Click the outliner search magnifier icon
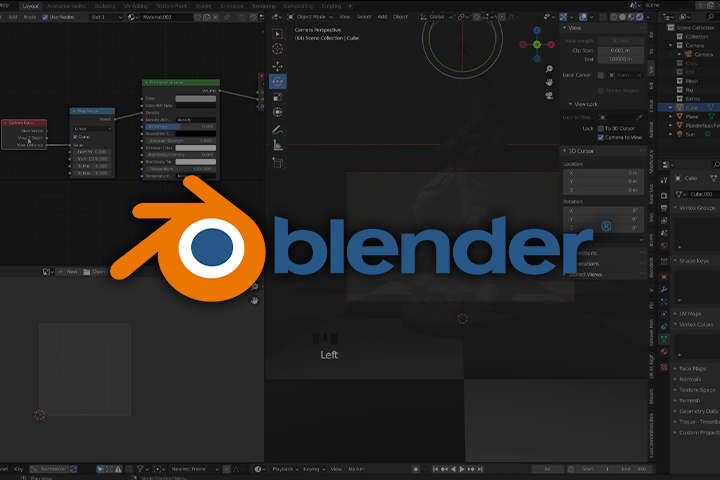This screenshot has height=480, width=720. coord(711,17)
